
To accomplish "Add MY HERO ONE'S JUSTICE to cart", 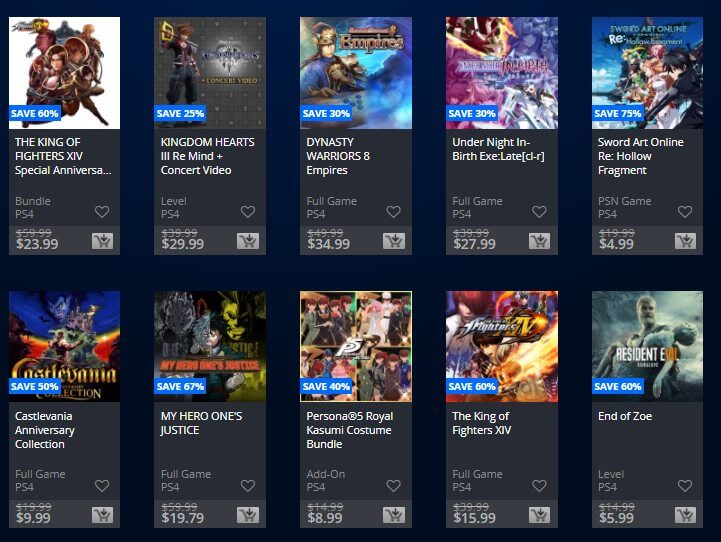I will tap(248, 515).
